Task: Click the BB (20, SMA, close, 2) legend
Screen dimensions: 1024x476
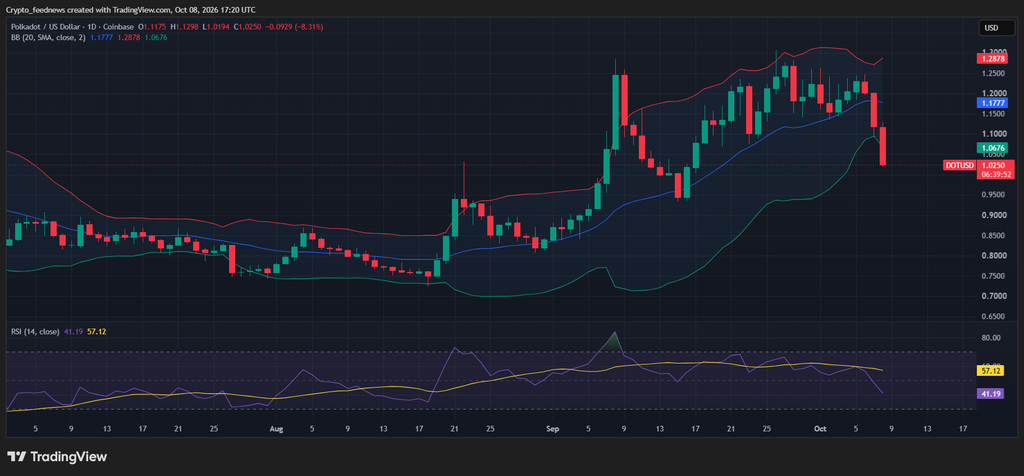Action: tap(46, 37)
